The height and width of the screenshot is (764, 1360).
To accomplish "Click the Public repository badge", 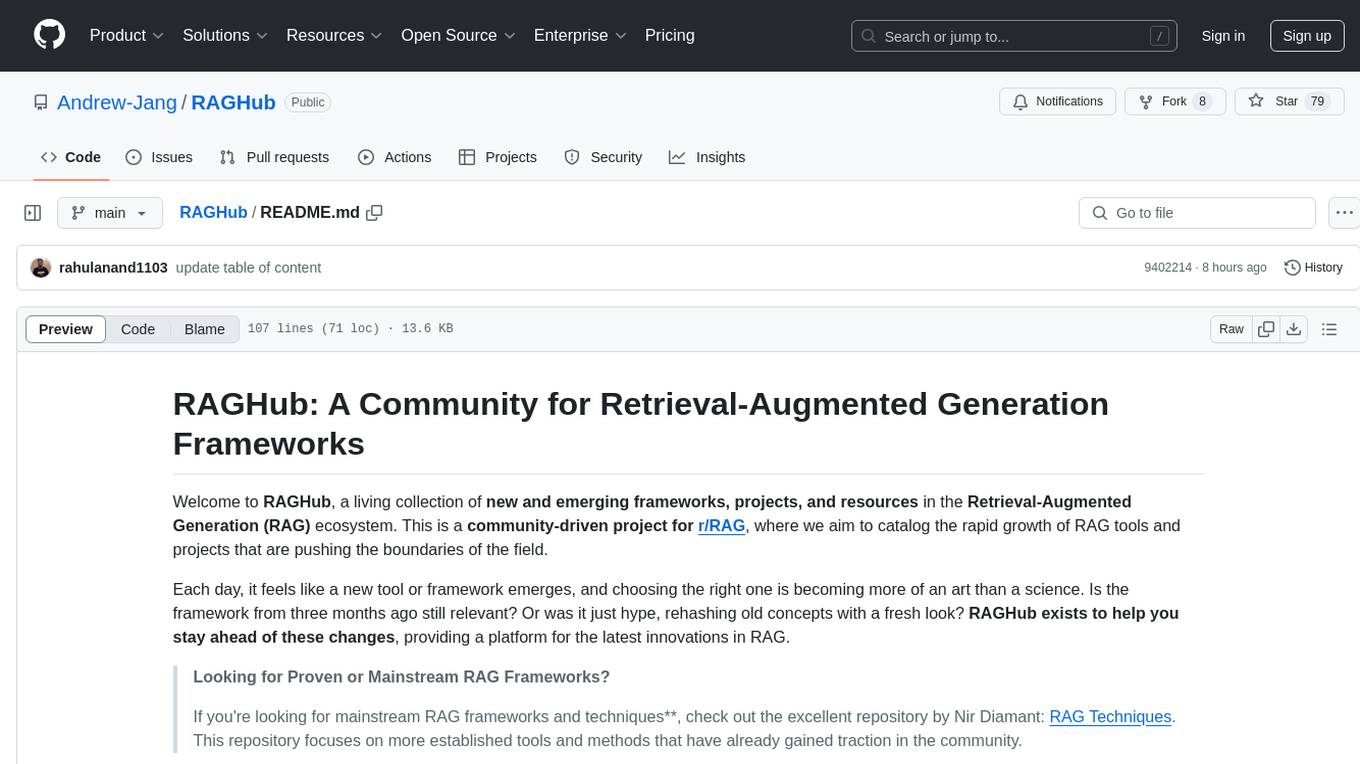I will (x=307, y=102).
